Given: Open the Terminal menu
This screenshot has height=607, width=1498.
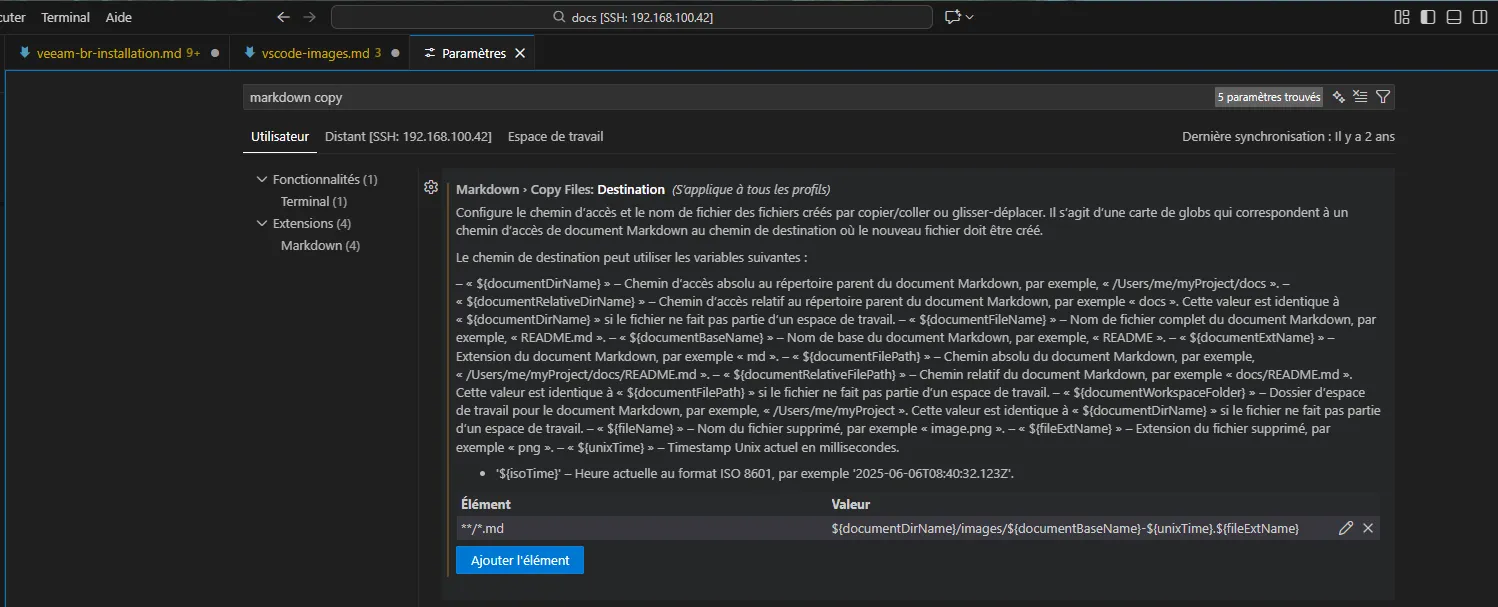Looking at the screenshot, I should 65,17.
